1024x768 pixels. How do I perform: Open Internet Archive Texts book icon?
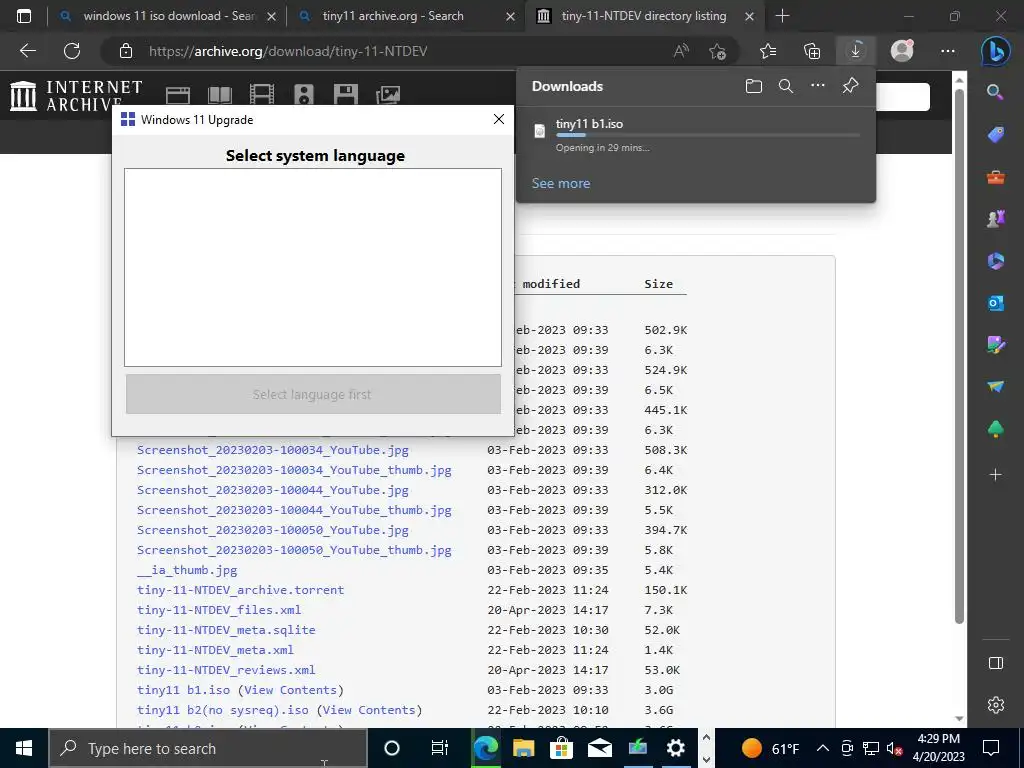(x=219, y=95)
